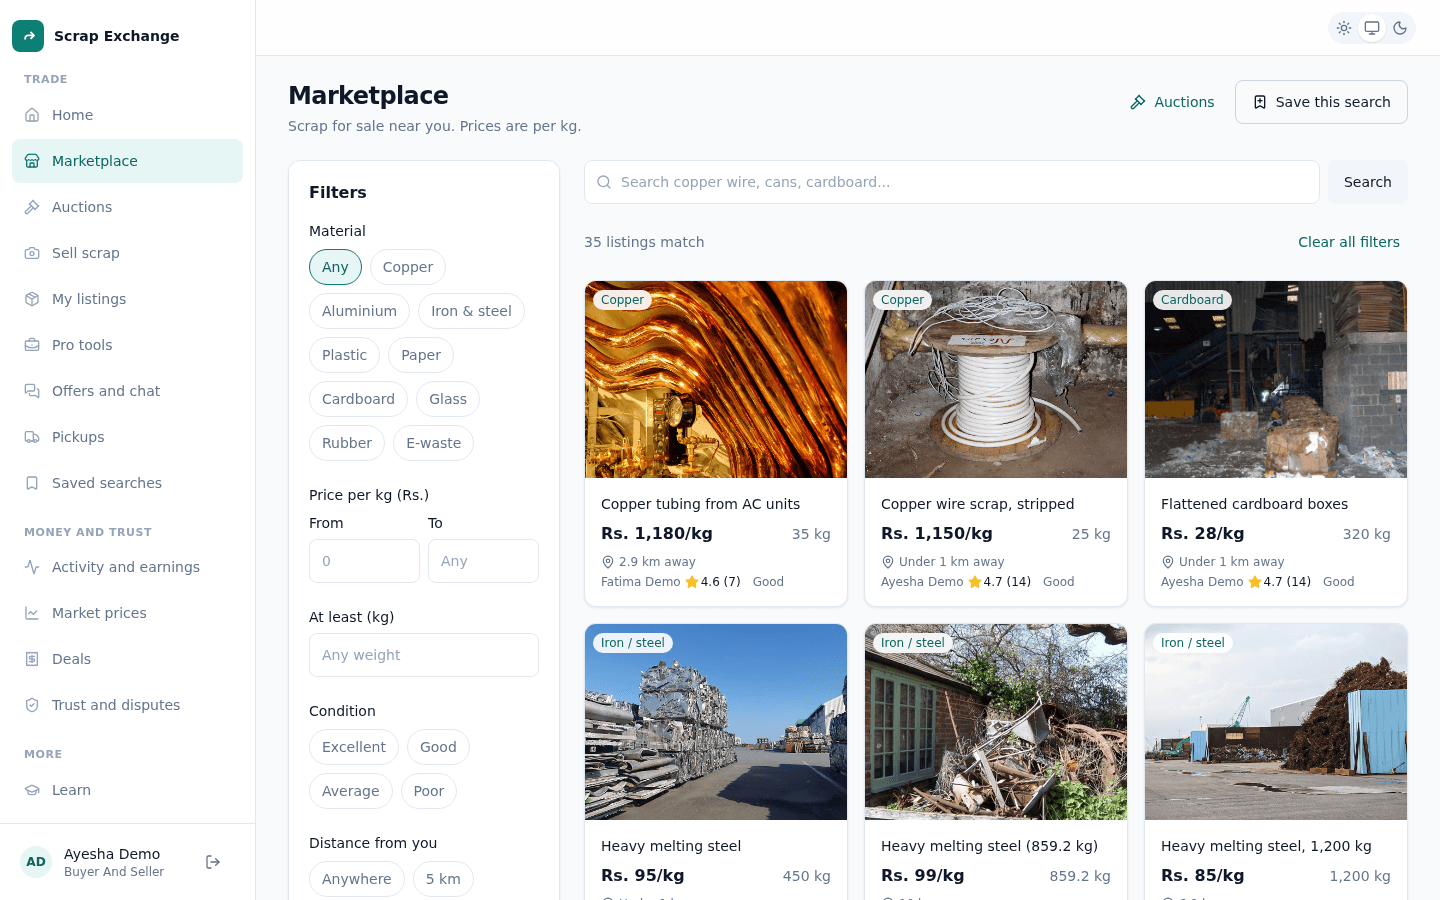Click the Auctions gavel icon in sidebar
The width and height of the screenshot is (1440, 900).
point(32,207)
